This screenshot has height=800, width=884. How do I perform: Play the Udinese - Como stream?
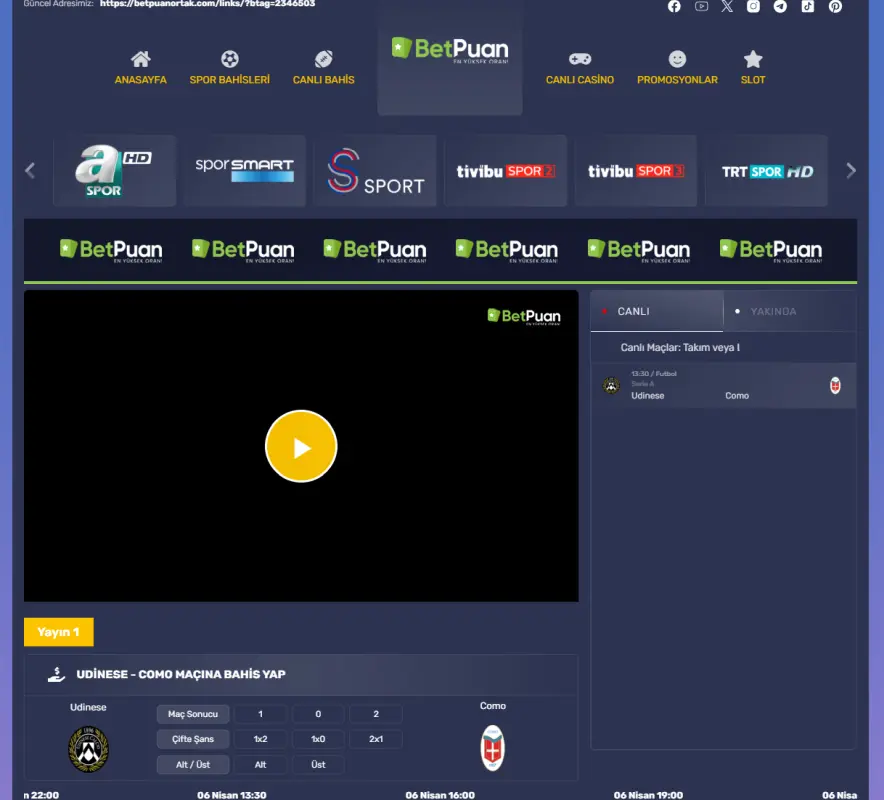click(x=301, y=446)
